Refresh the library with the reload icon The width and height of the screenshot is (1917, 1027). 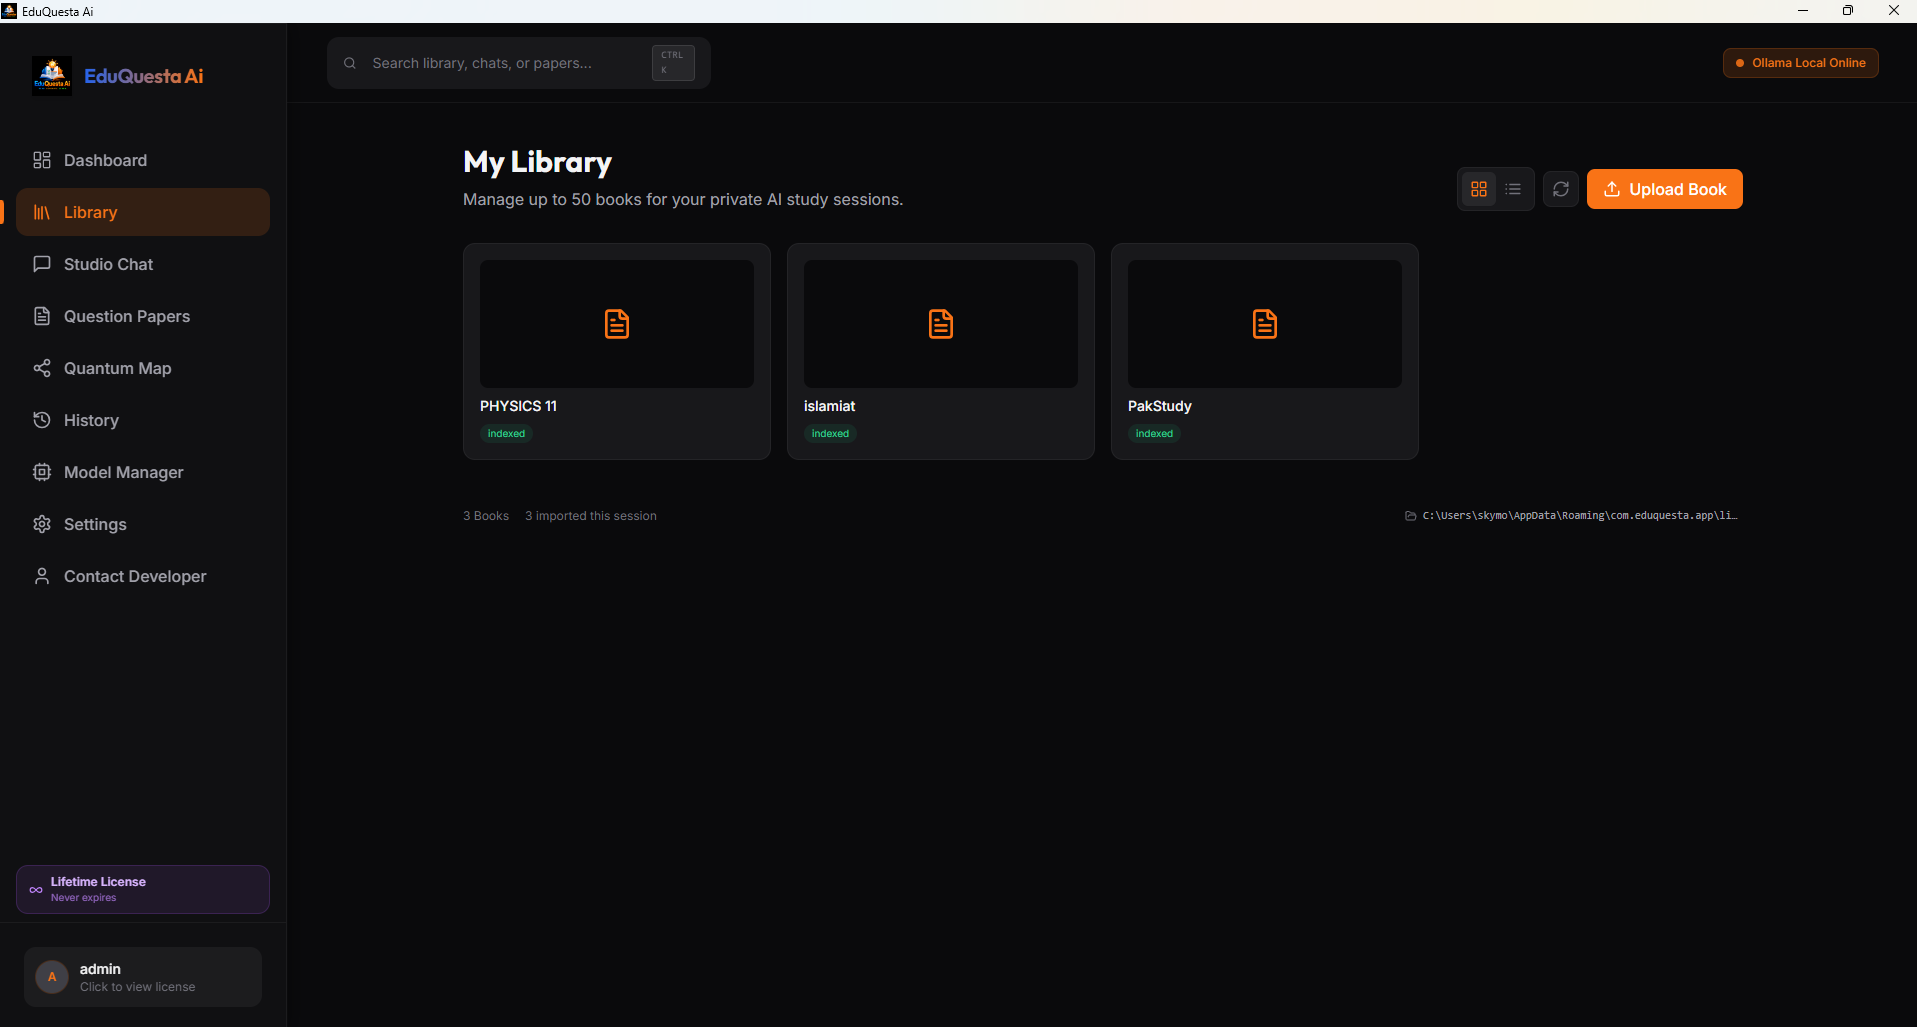coord(1560,189)
